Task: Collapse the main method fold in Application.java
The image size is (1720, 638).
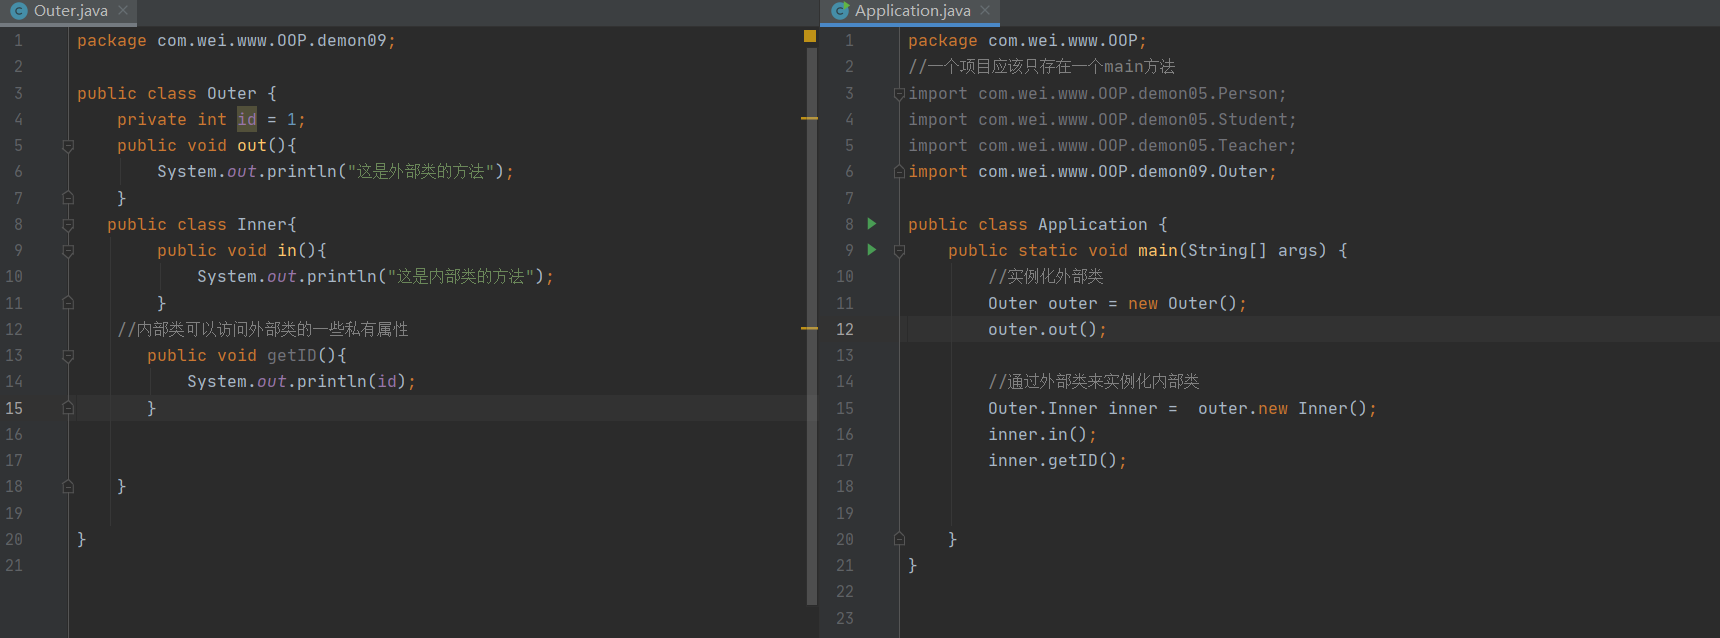Action: 899,251
